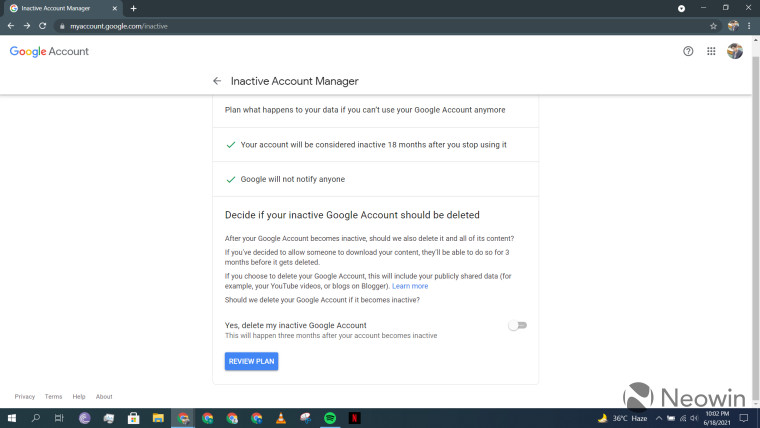Open File Explorer from the taskbar
Viewport: 760px width, 428px height.
pos(158,418)
